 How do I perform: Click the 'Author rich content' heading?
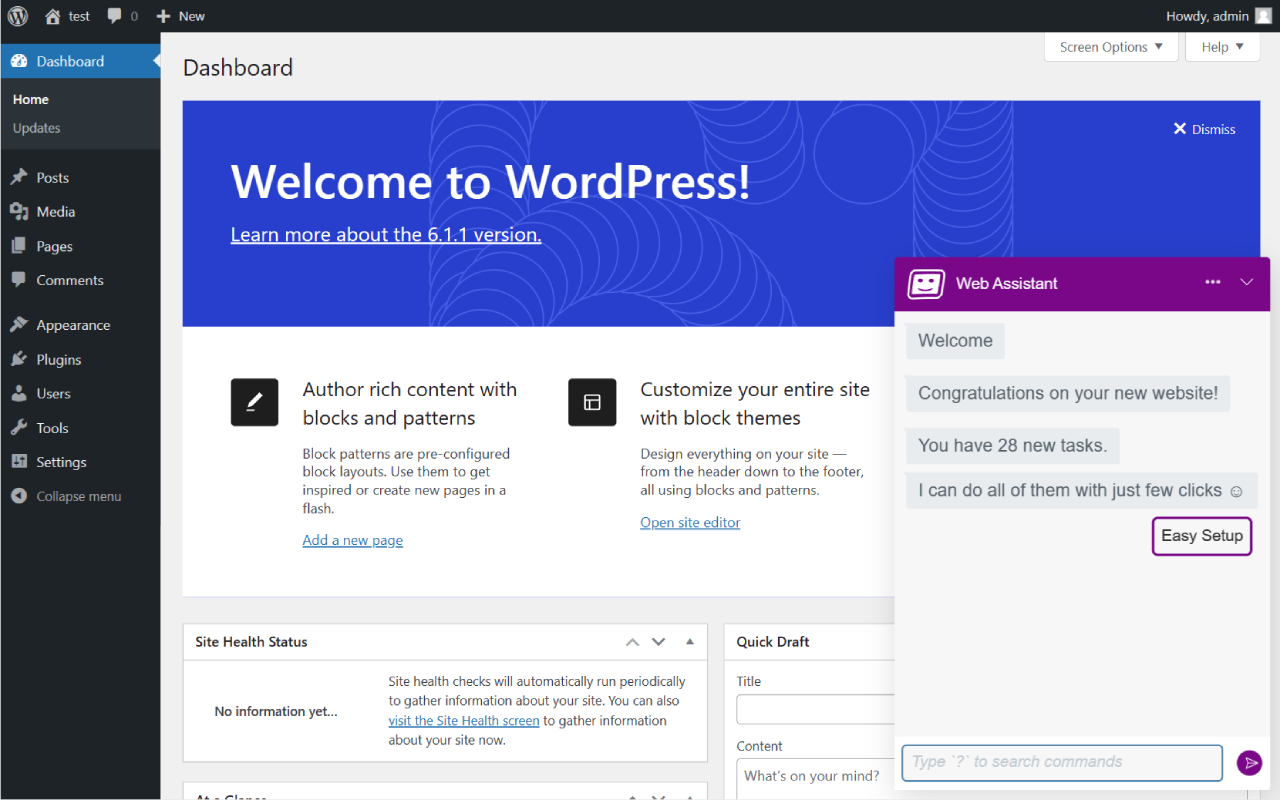pyautogui.click(x=410, y=404)
